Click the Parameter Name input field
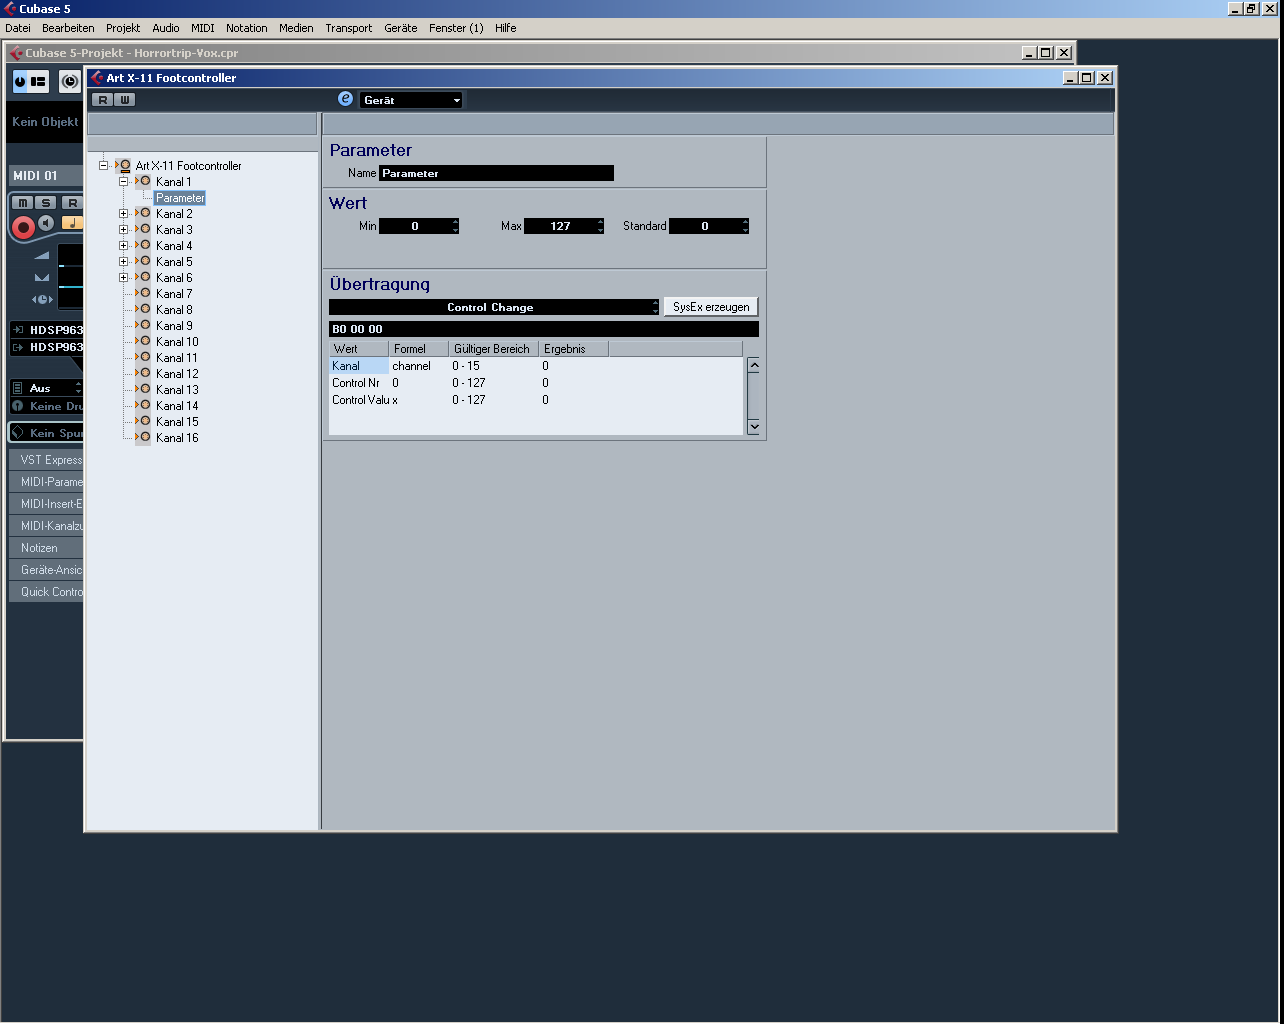 click(x=496, y=173)
